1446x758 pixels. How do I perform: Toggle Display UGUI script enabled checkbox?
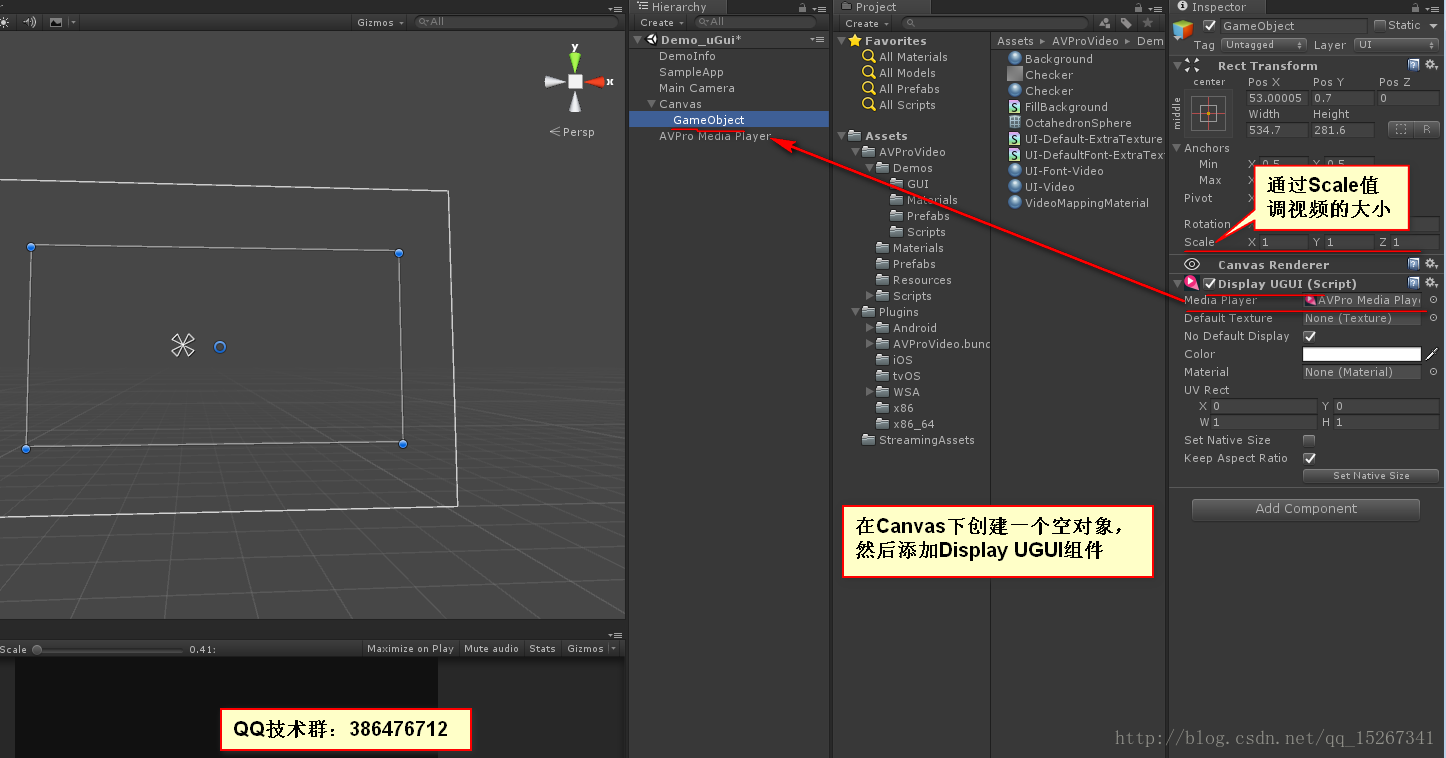1209,284
